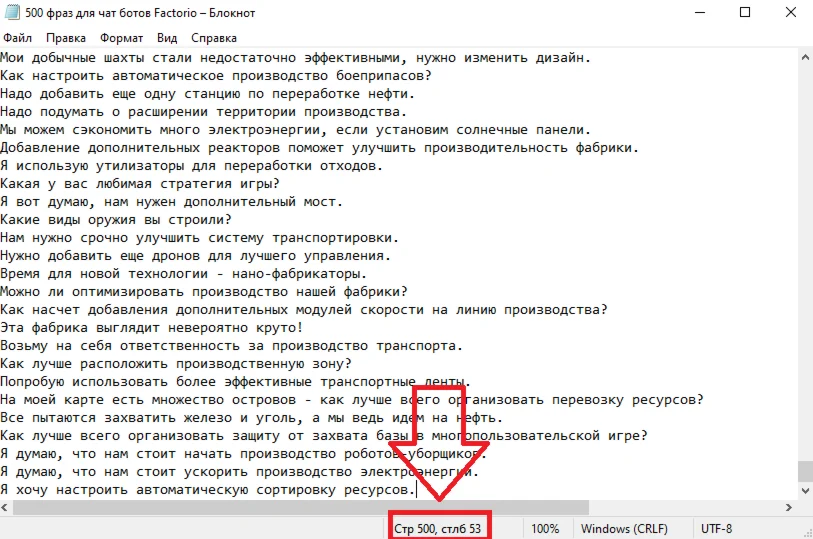The width and height of the screenshot is (813, 539).
Task: Click line 'Надо подумать о расширении территории'
Action: 204,111
